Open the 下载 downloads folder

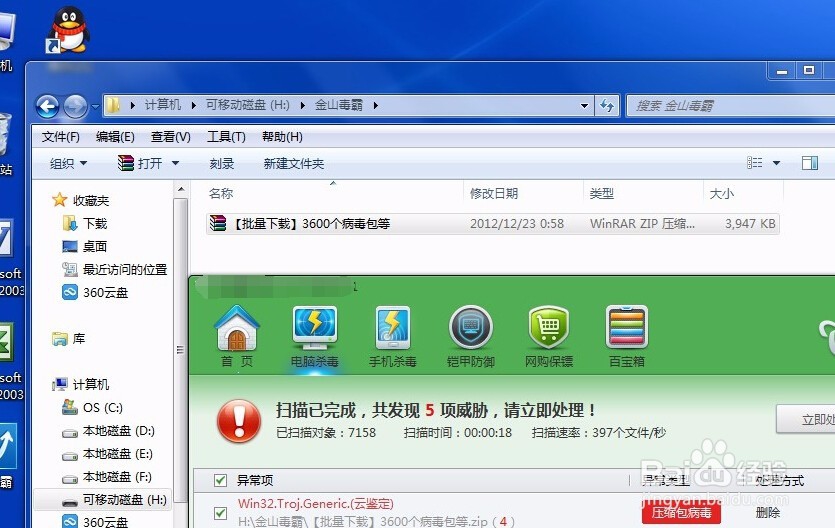point(85,224)
